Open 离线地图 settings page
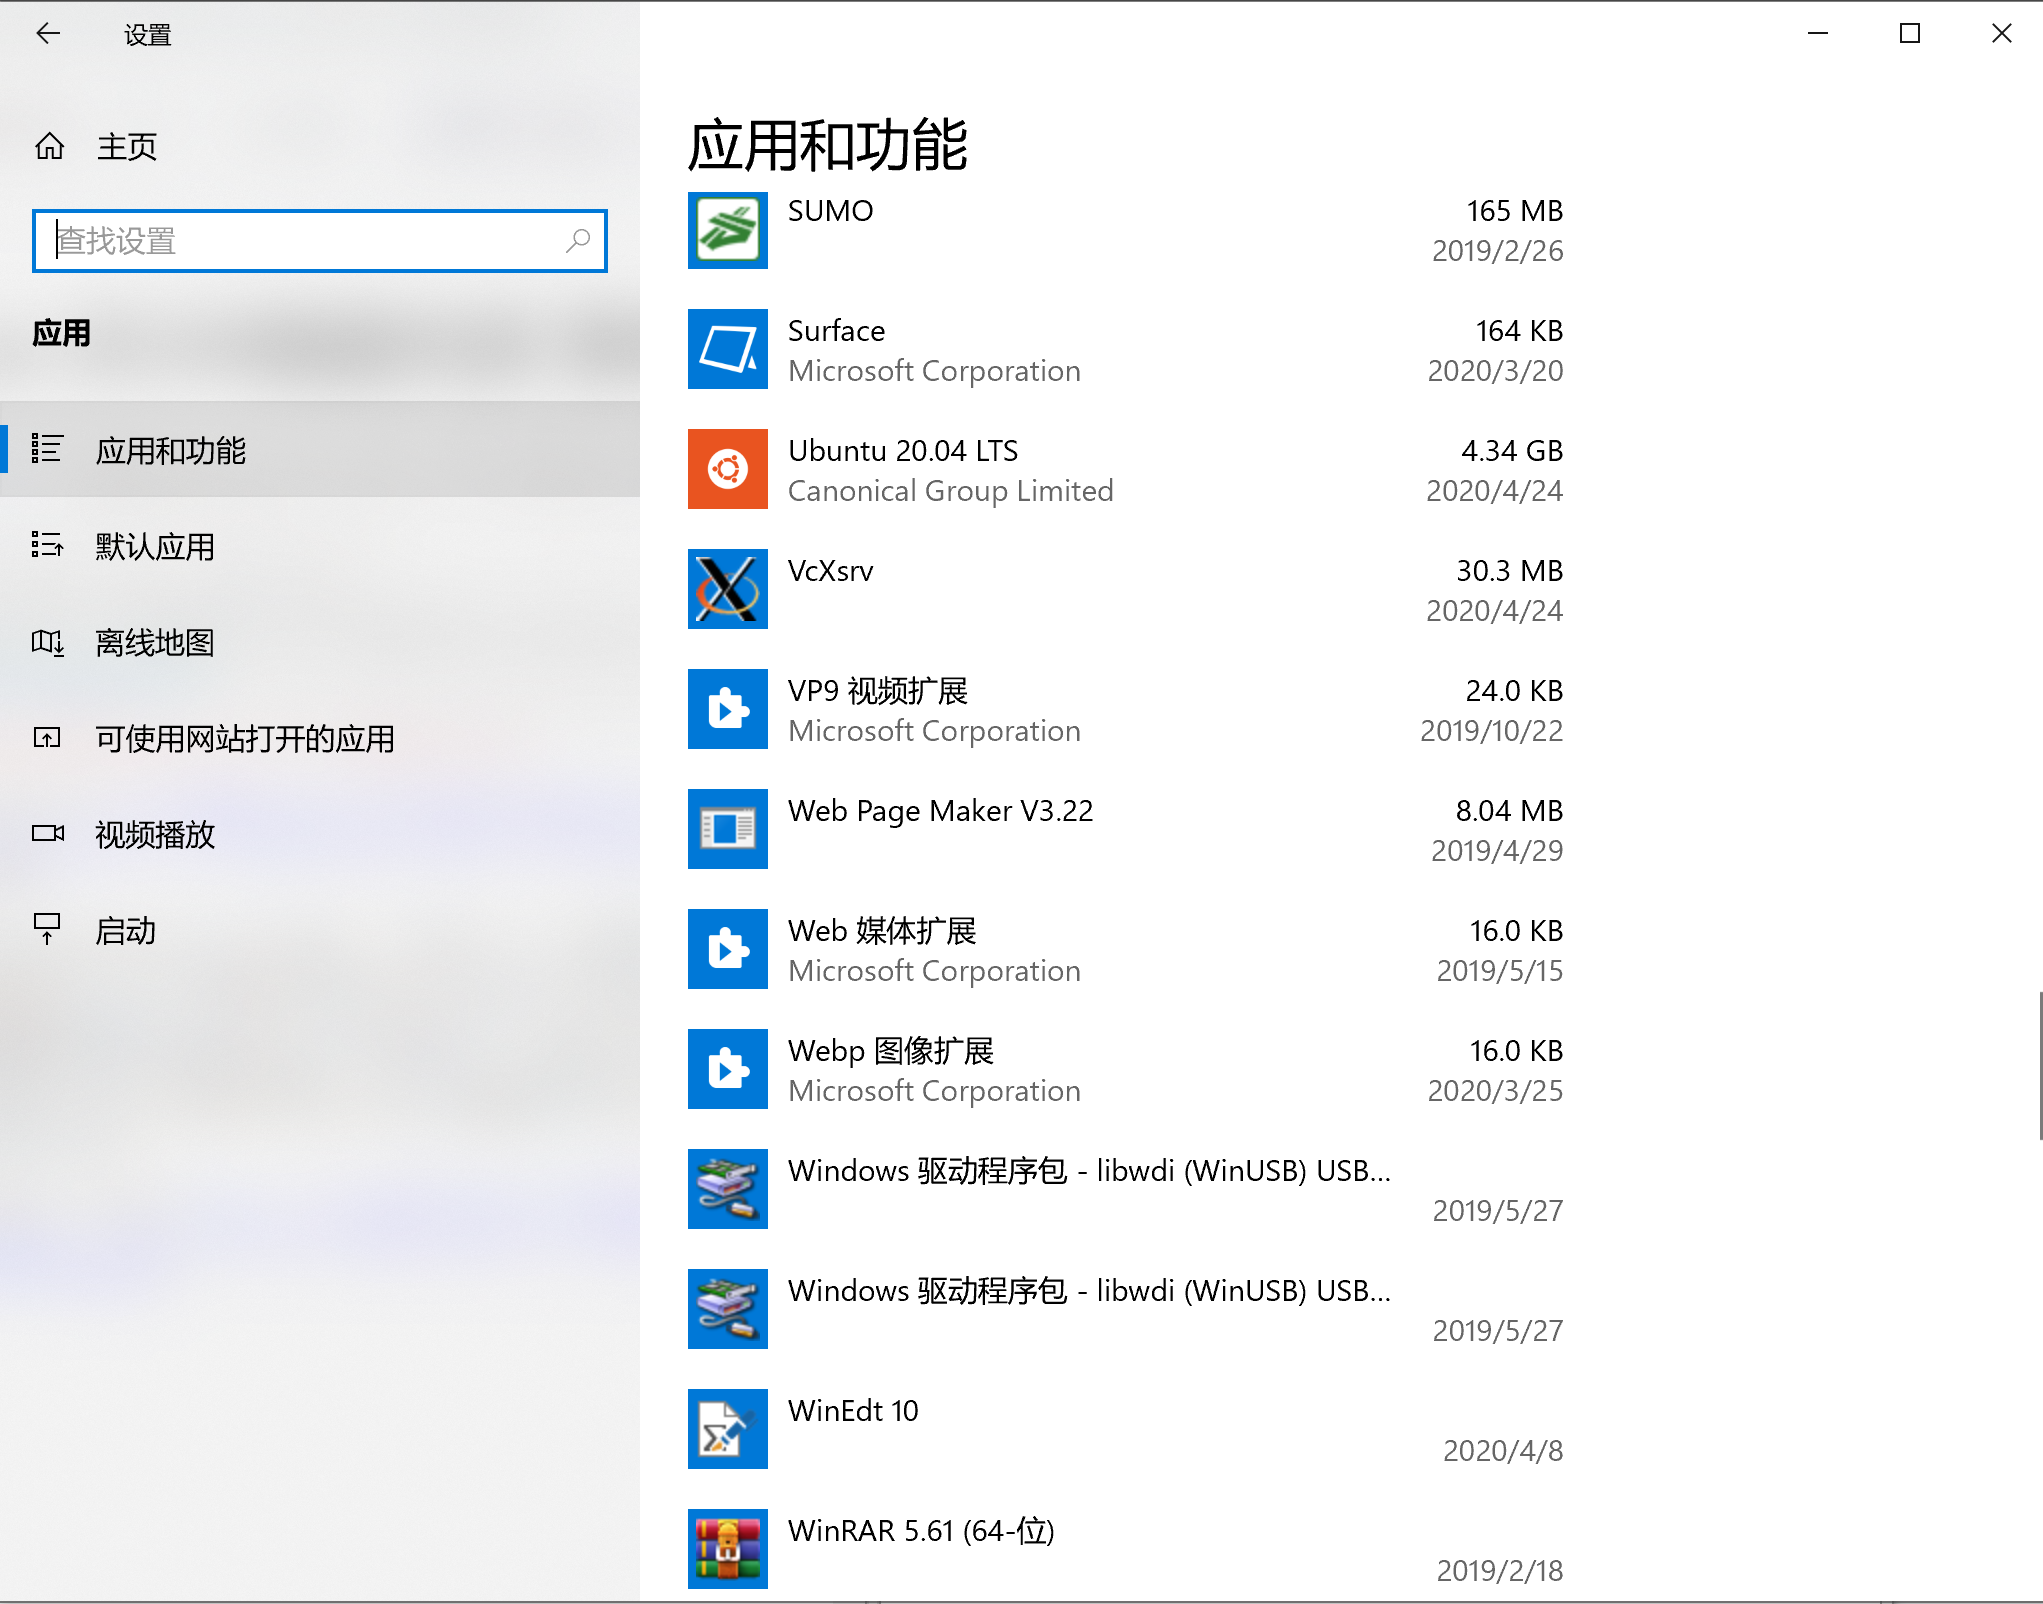The width and height of the screenshot is (2043, 1604). [320, 642]
